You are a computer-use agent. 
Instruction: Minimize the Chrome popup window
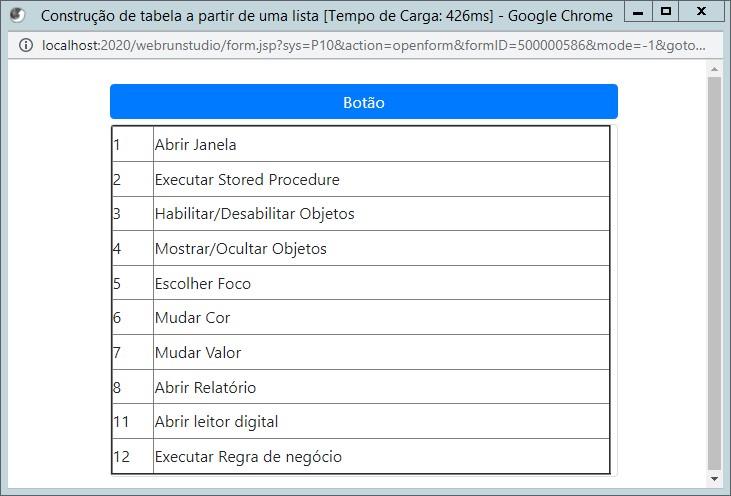click(x=634, y=11)
